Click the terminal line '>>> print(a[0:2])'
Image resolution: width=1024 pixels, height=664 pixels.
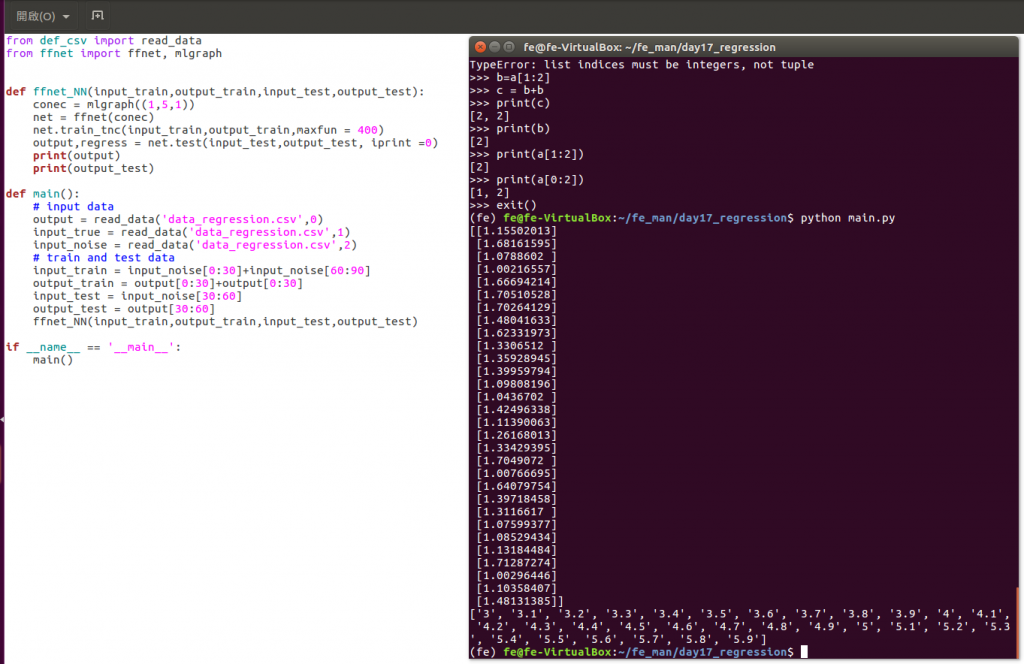527,180
